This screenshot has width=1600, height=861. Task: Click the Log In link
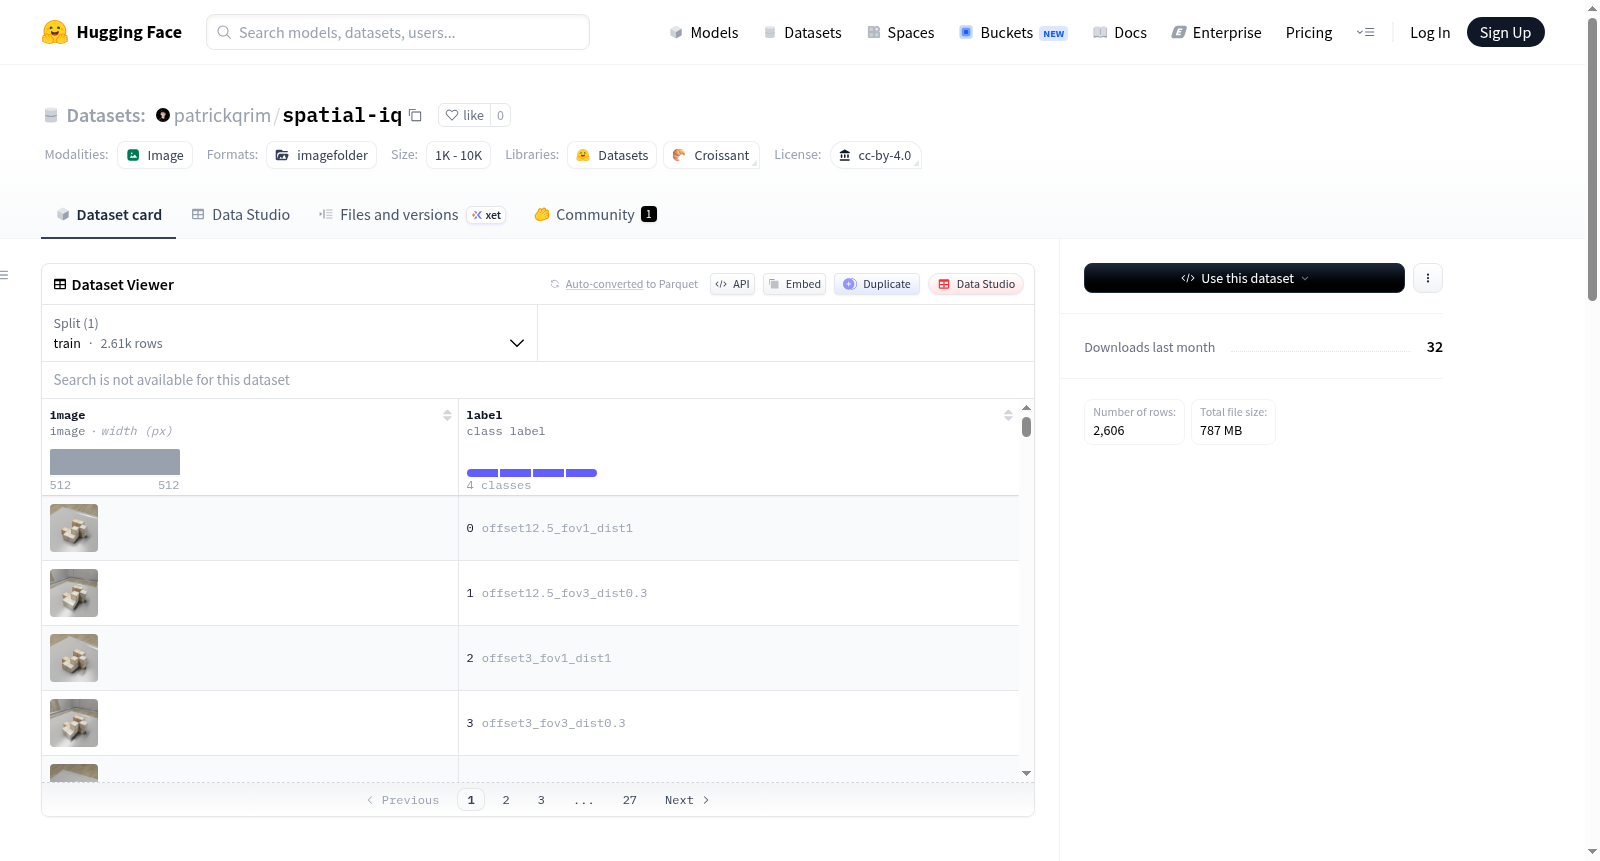pyautogui.click(x=1430, y=32)
